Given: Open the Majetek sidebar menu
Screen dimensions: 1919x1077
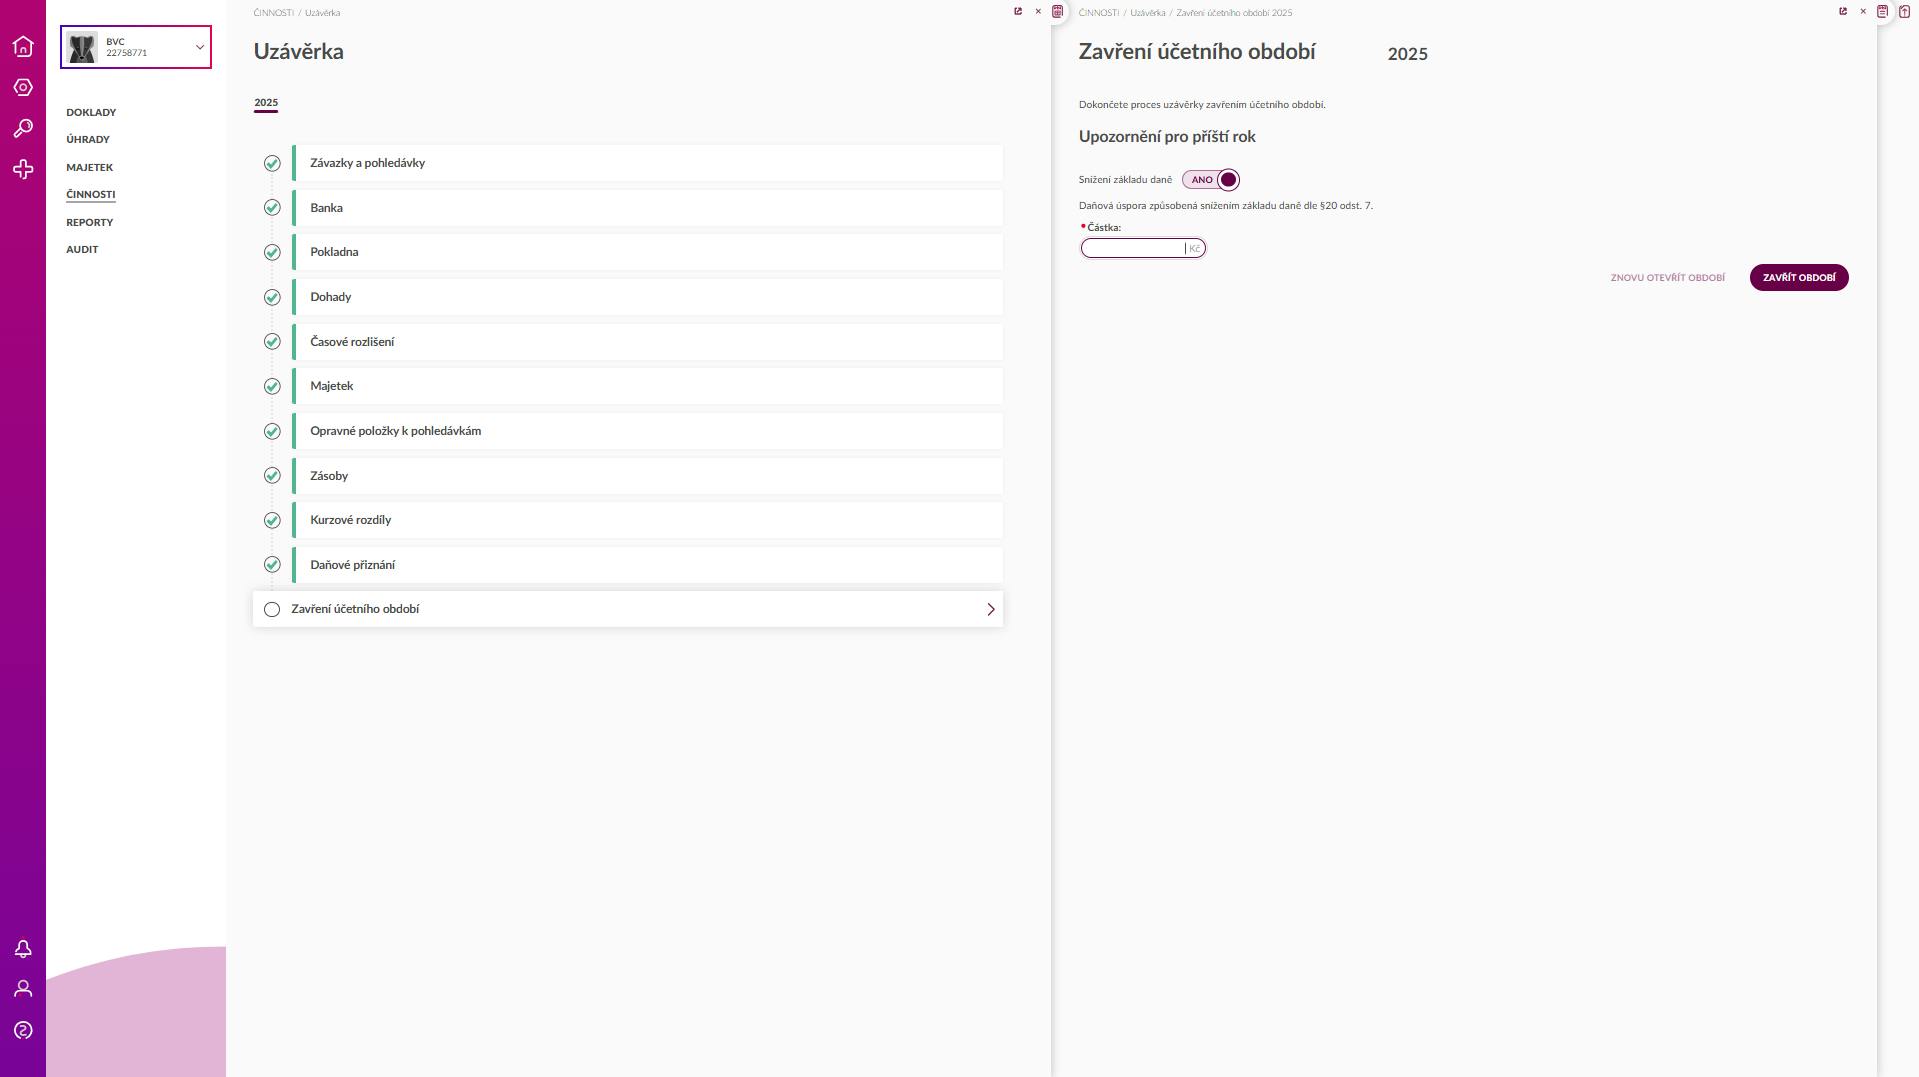Looking at the screenshot, I should tap(90, 167).
